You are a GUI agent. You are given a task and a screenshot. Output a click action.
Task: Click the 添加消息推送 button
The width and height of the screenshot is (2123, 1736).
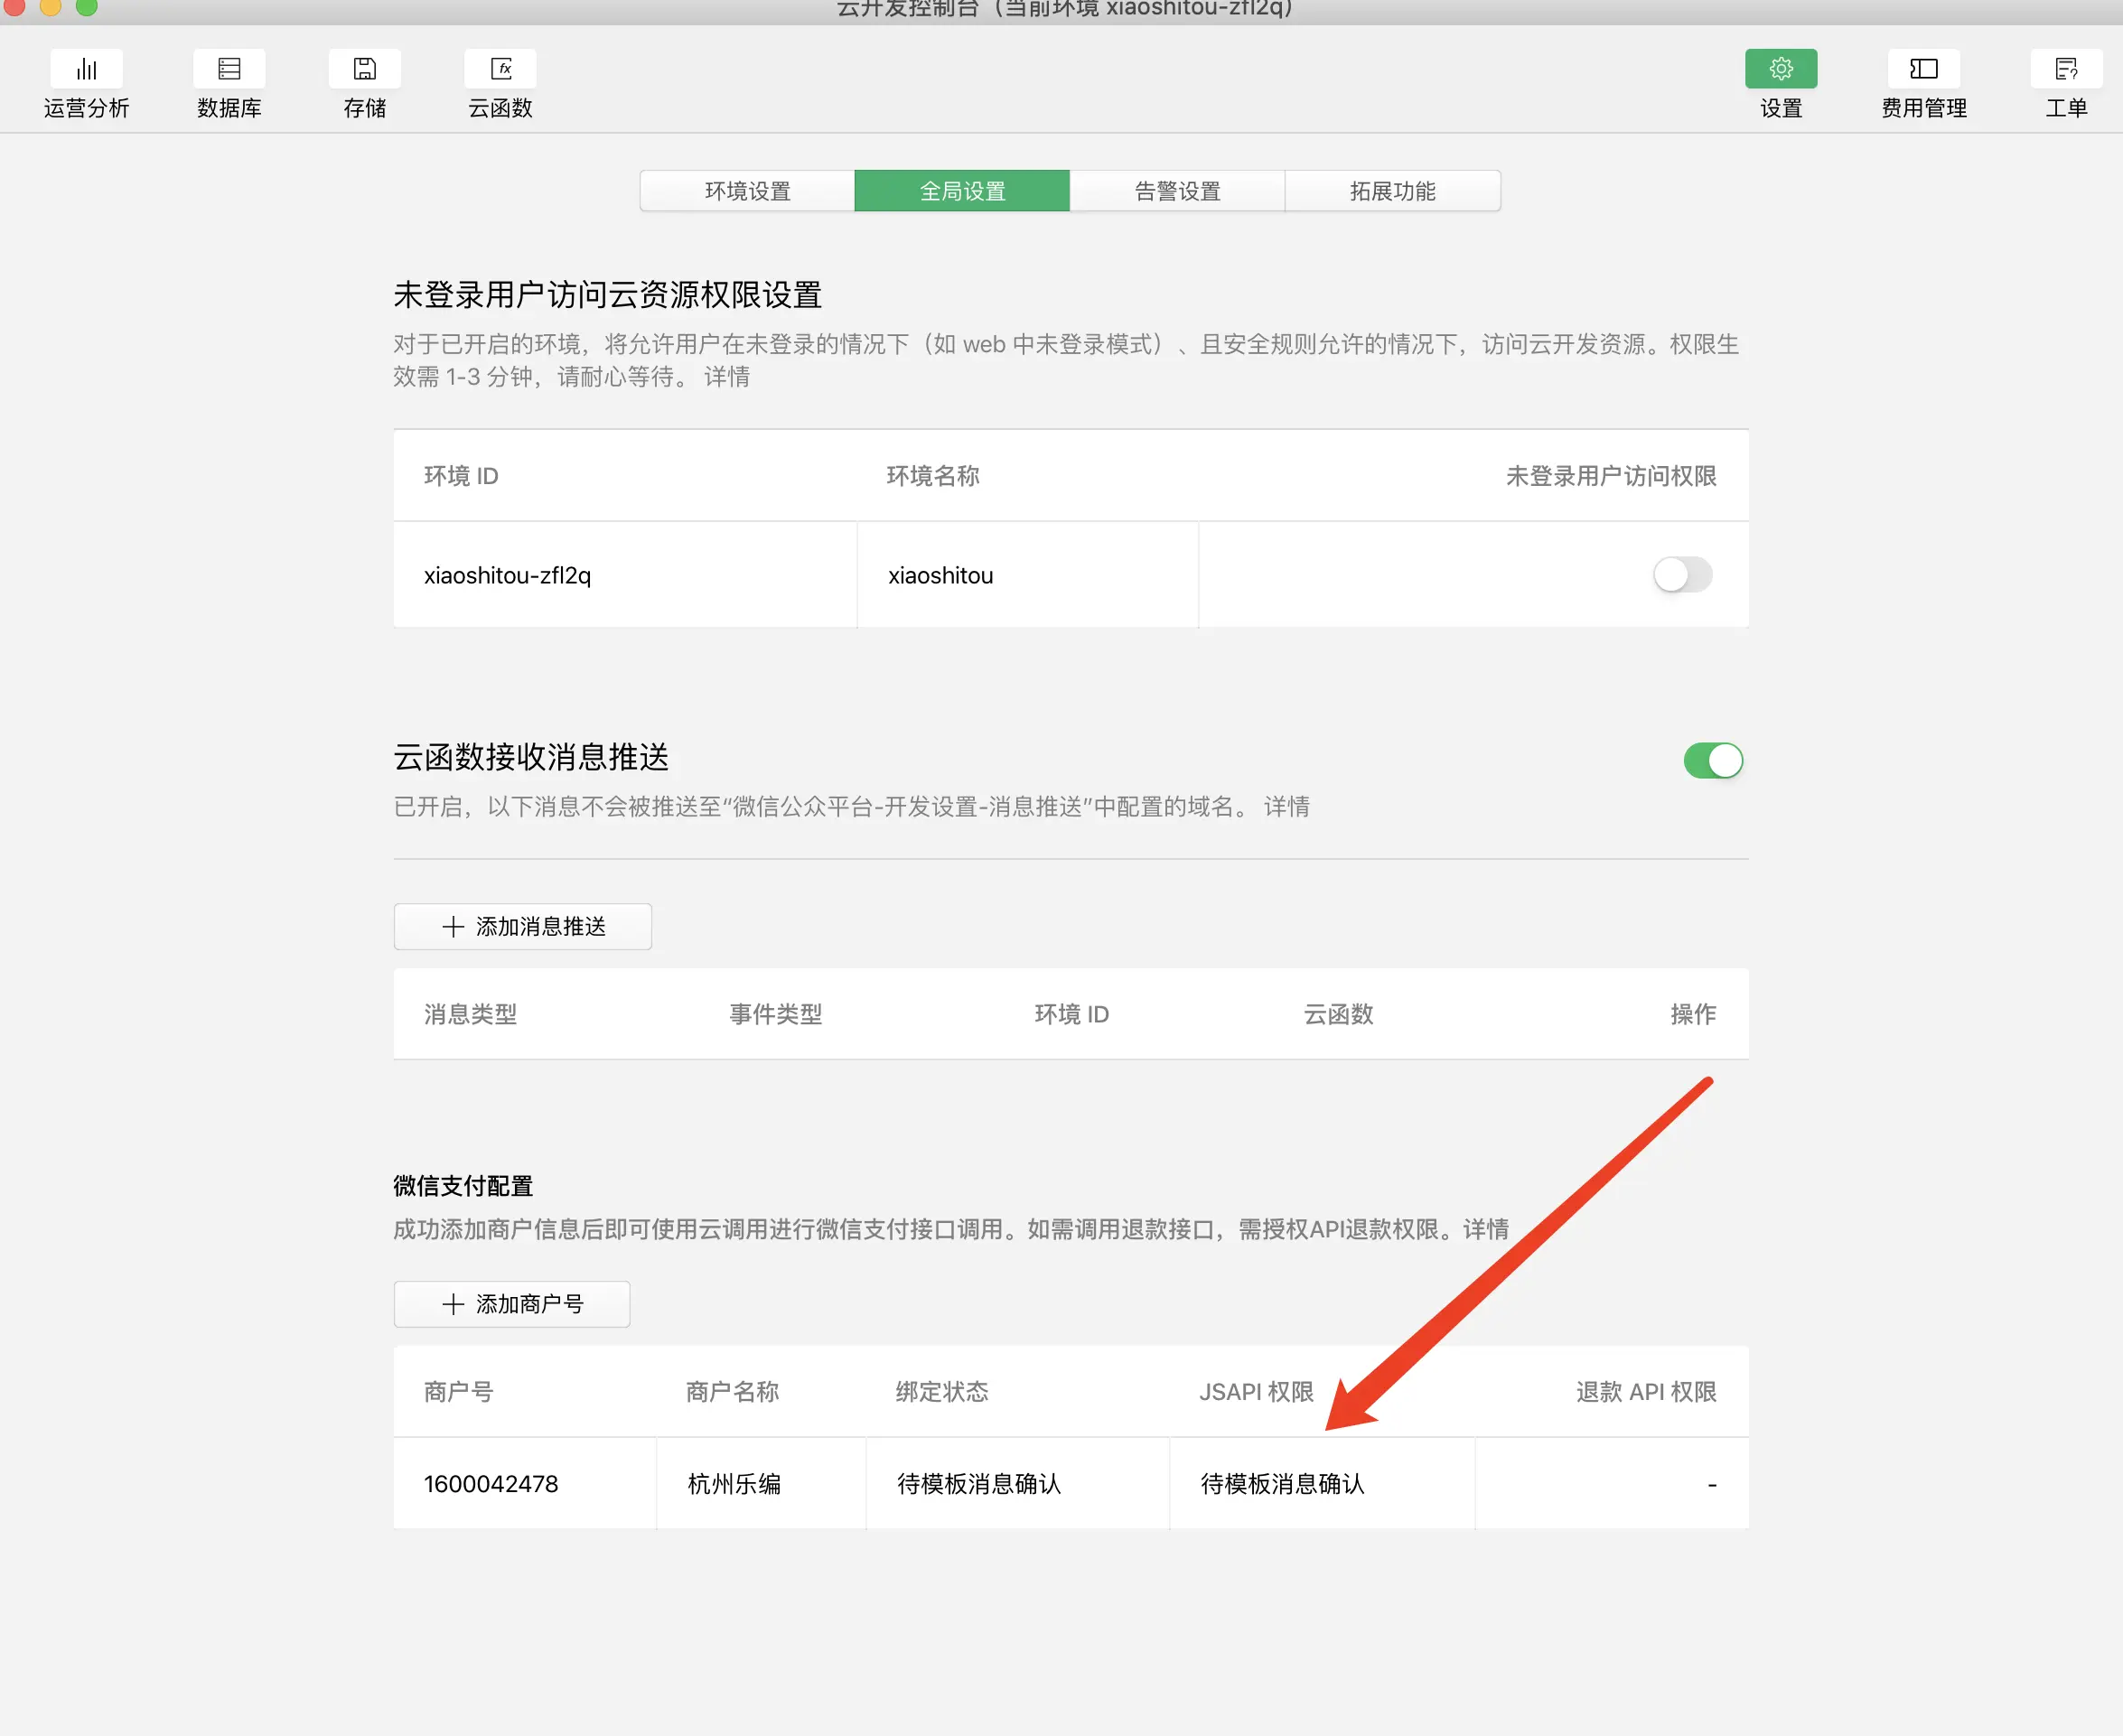pos(523,926)
